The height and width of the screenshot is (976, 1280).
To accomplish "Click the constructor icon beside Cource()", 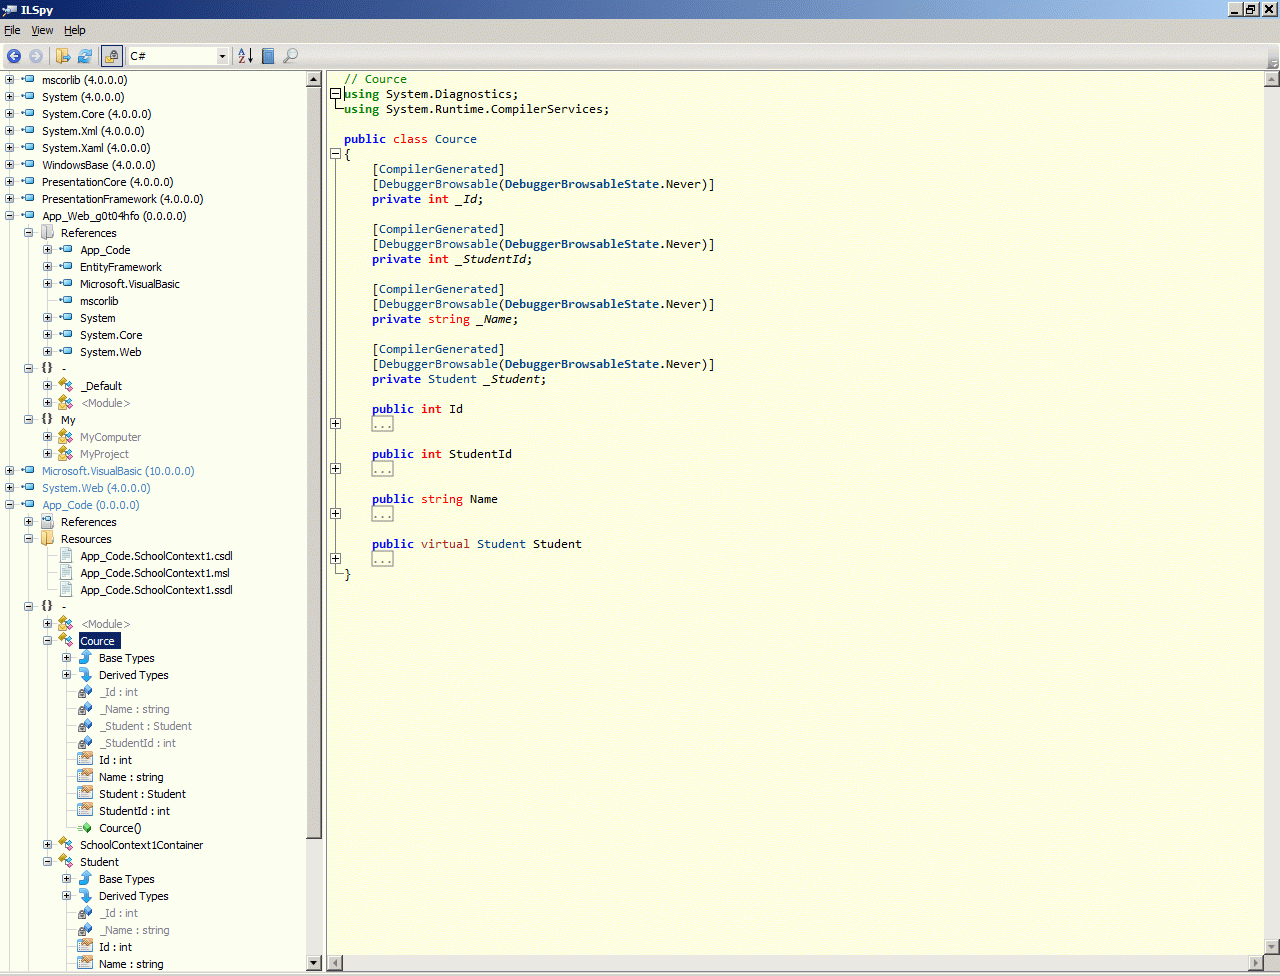I will [x=85, y=828].
